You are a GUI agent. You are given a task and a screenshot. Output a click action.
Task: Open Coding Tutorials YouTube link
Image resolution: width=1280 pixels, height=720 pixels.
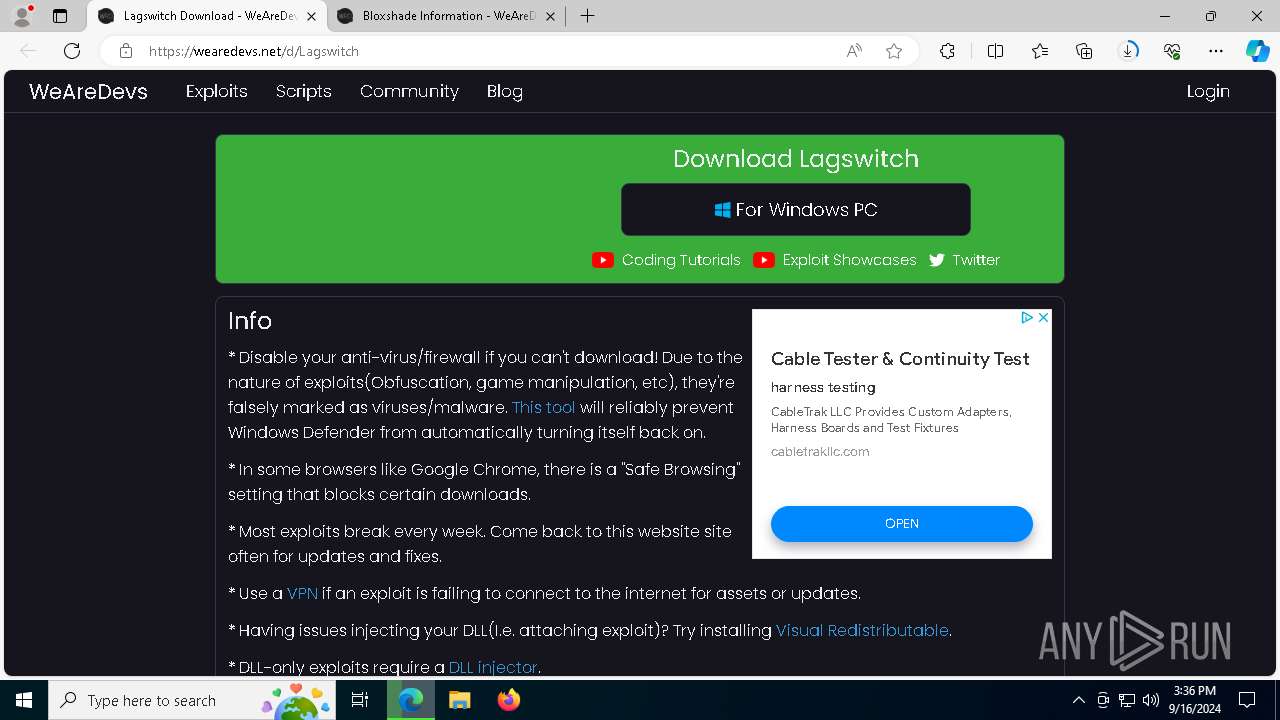tap(666, 260)
